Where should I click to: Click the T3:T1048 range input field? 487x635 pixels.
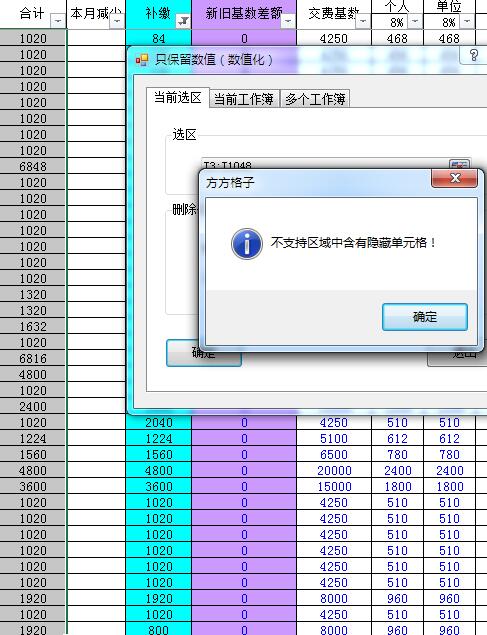coord(325,164)
